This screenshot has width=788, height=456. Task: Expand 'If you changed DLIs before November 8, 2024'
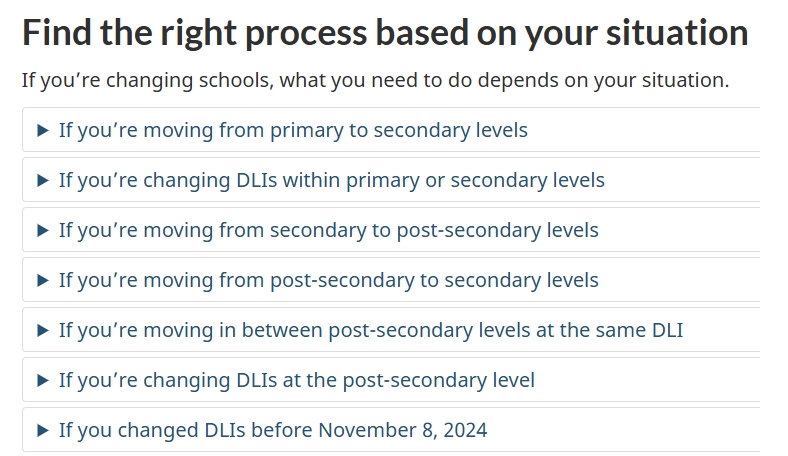point(272,430)
